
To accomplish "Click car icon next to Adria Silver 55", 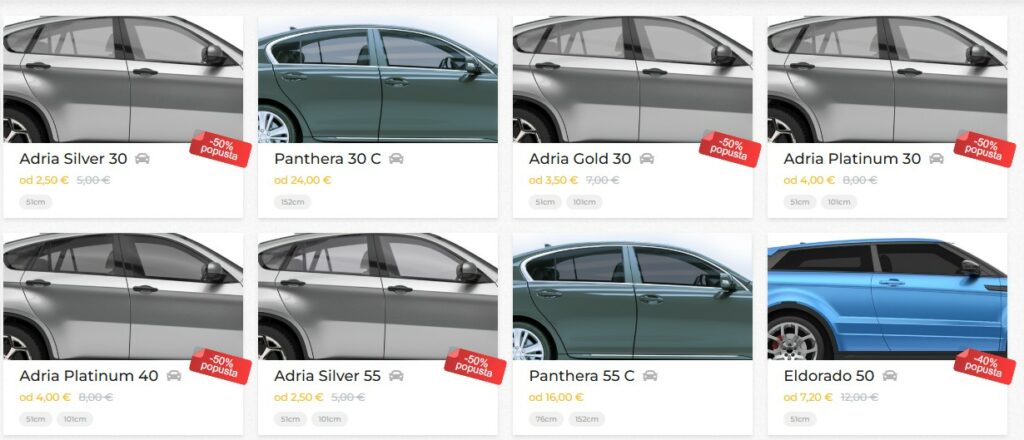I will [396, 376].
